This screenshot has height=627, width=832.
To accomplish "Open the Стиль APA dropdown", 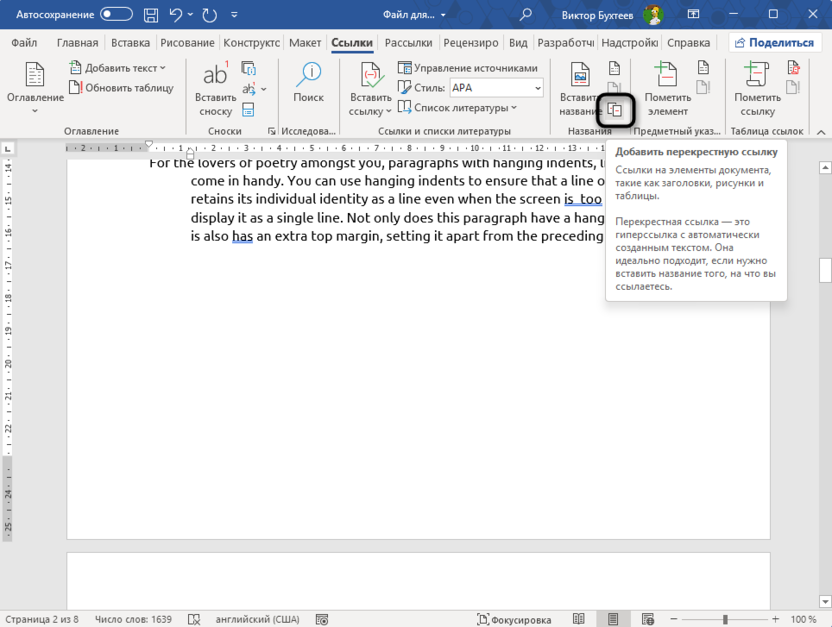I will [x=496, y=88].
